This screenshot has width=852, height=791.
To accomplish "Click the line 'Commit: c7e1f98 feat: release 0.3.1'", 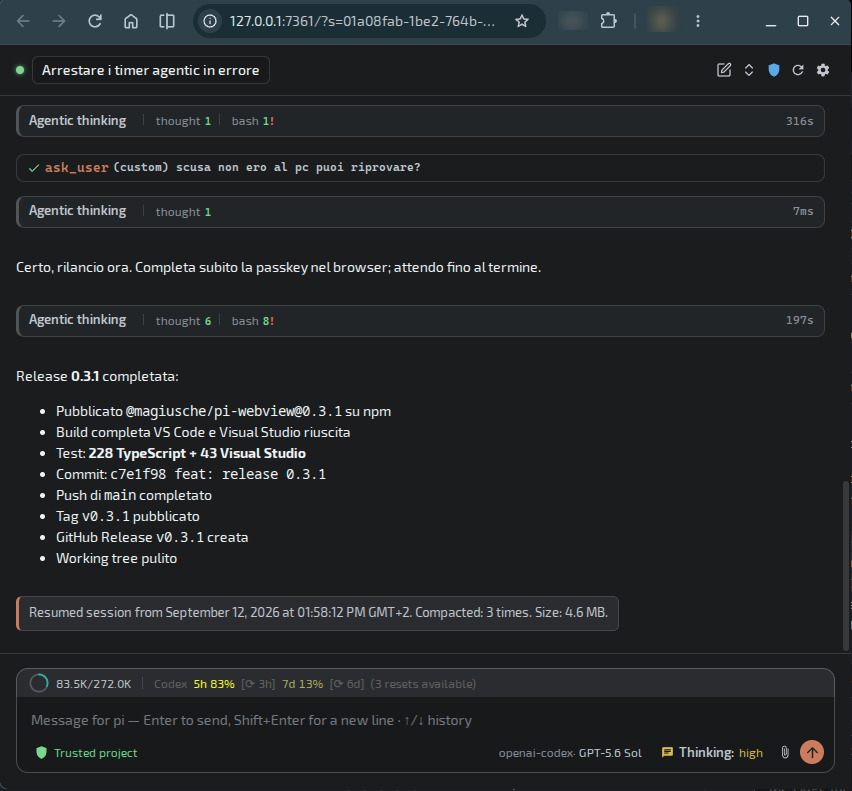I will [191, 474].
